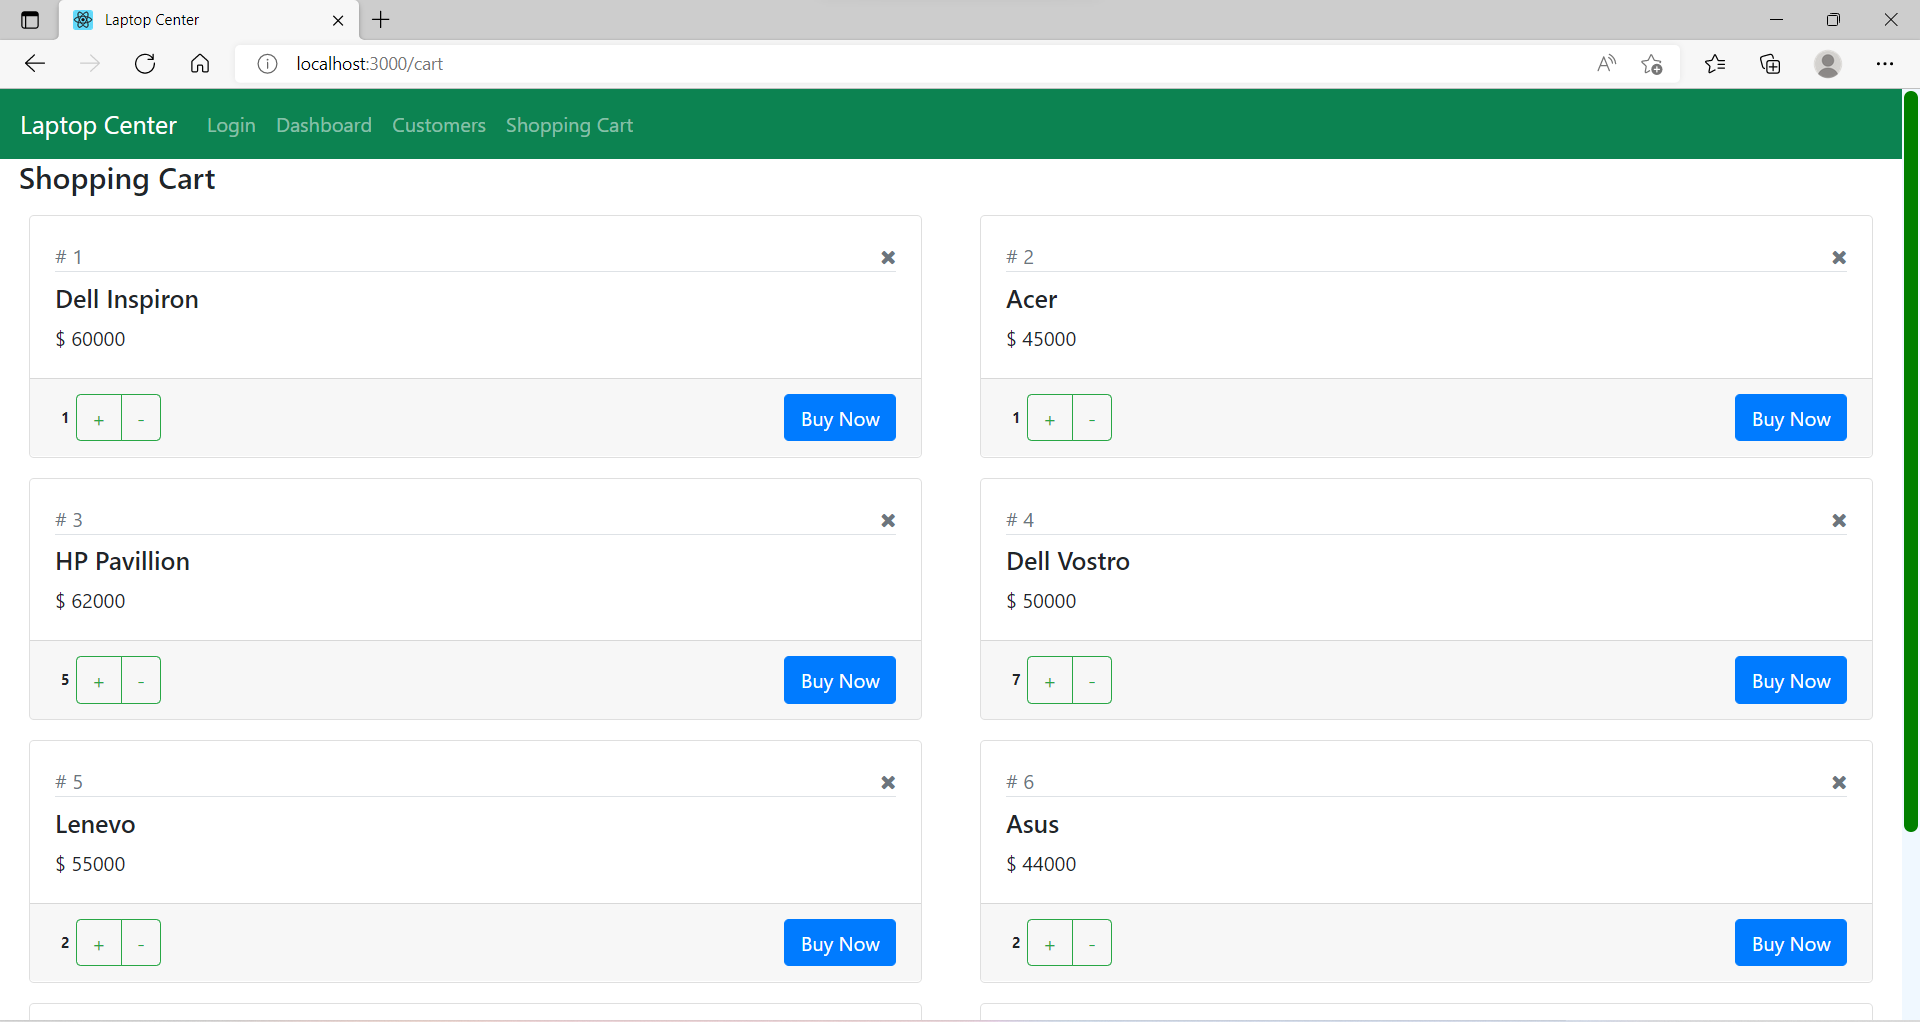The width and height of the screenshot is (1920, 1022).
Task: Remove Lenevo from the shopping cart
Action: 888,783
